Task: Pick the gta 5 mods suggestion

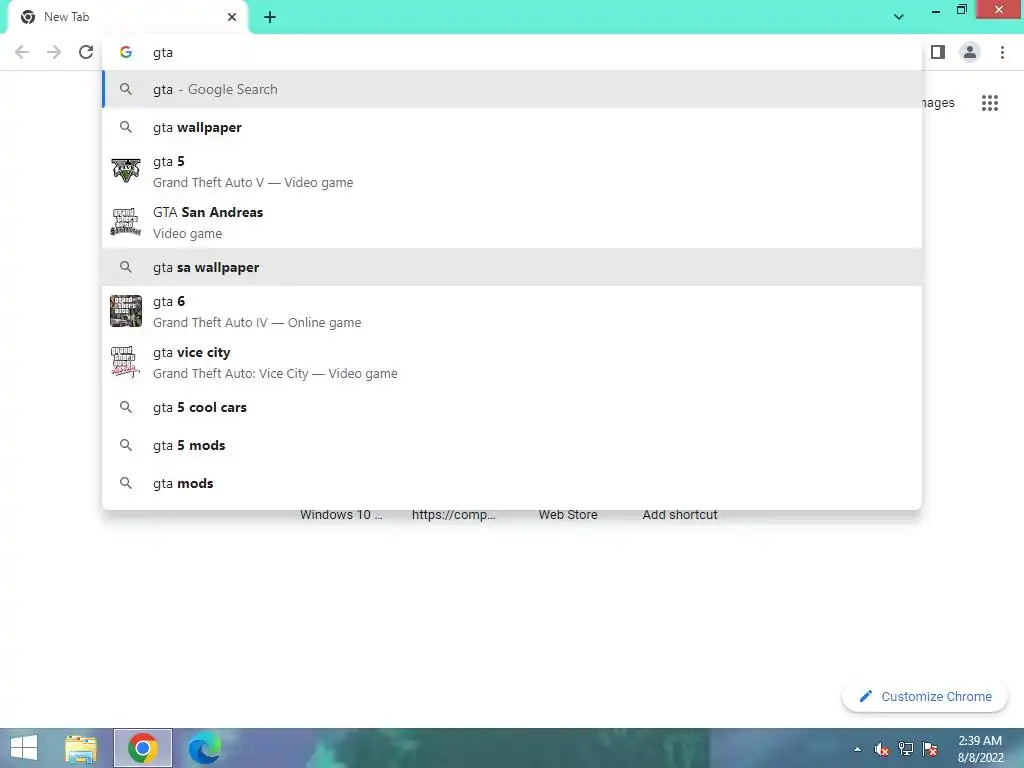Action: (512, 445)
